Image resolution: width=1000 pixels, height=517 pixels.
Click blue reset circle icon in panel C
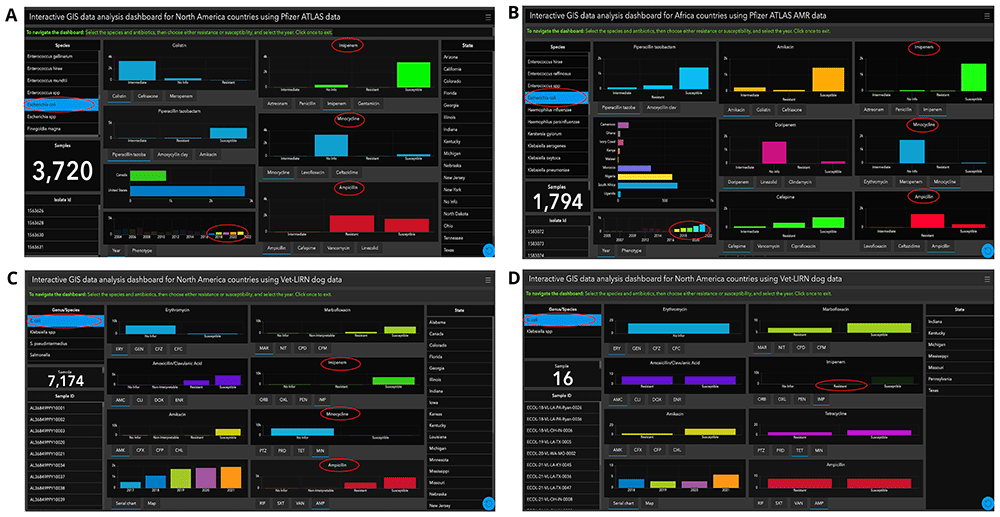(489, 503)
